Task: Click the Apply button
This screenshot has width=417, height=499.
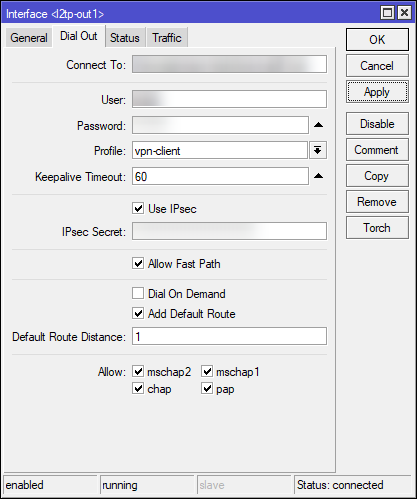Action: click(377, 92)
